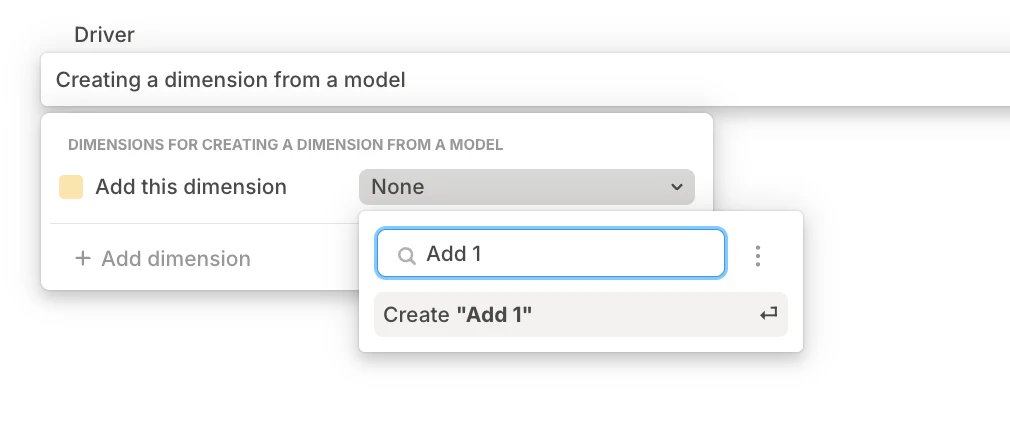Select the Create "Add 1" option
The image size is (1010, 430).
[x=580, y=314]
